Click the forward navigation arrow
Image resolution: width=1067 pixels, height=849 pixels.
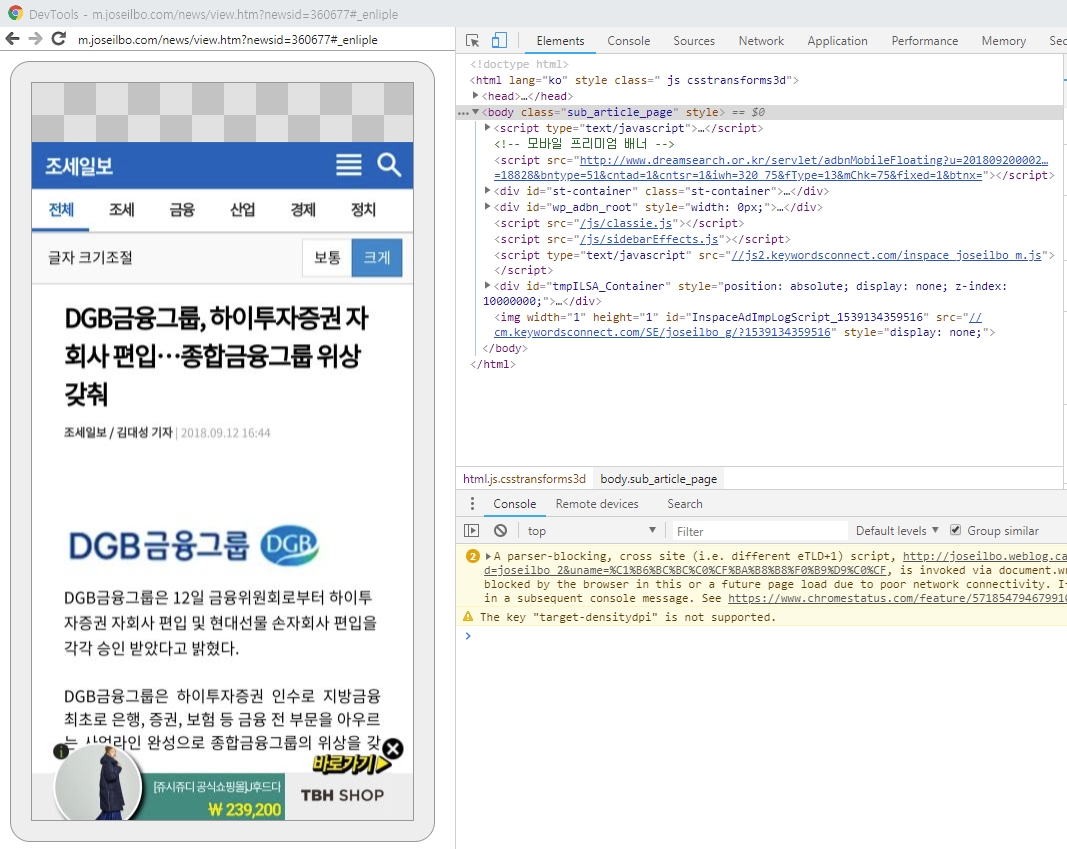coord(35,39)
